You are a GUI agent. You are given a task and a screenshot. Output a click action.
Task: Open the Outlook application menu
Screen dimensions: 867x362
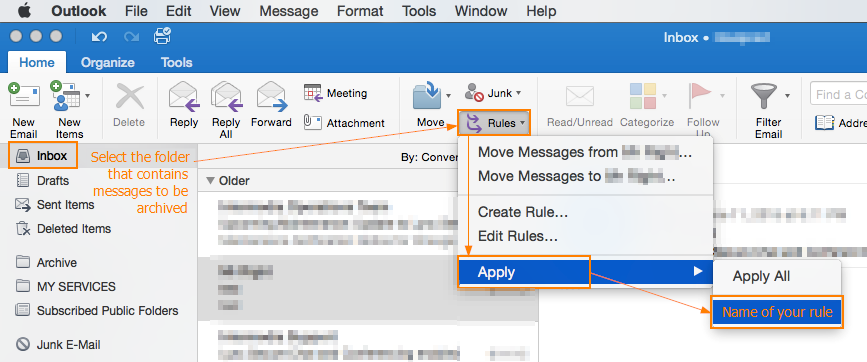pos(79,11)
